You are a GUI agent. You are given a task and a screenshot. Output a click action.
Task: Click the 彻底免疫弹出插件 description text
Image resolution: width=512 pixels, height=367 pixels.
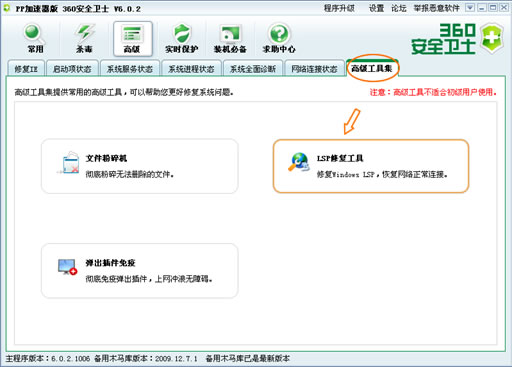(x=149, y=279)
